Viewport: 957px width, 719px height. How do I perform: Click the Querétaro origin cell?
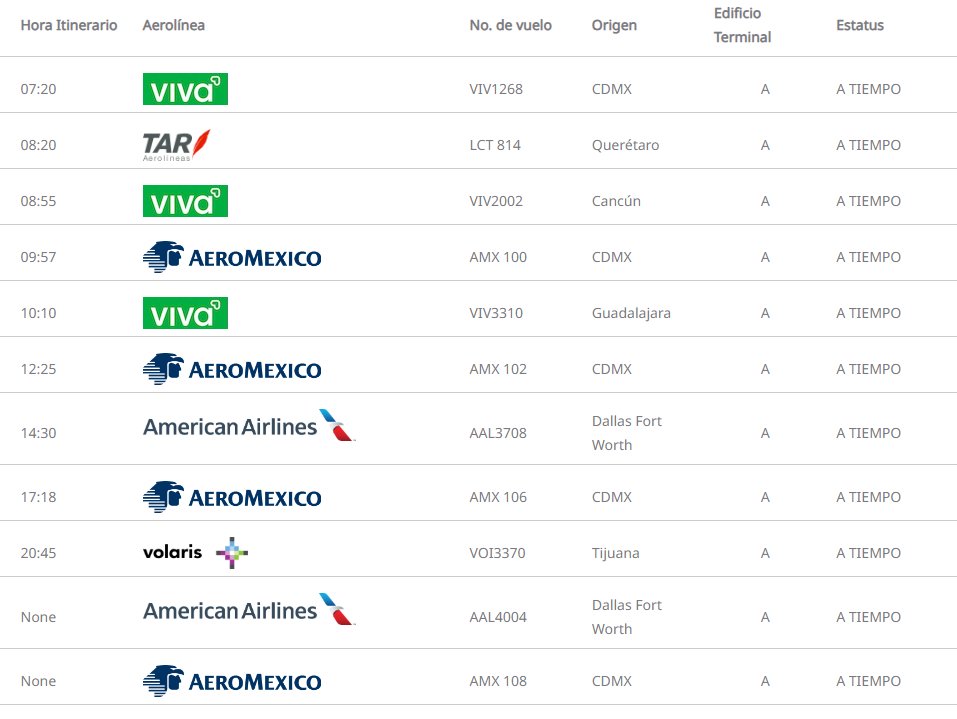click(625, 145)
